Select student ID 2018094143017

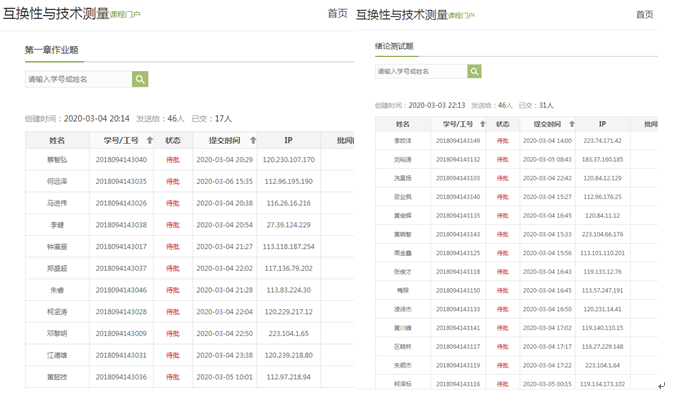121,246
